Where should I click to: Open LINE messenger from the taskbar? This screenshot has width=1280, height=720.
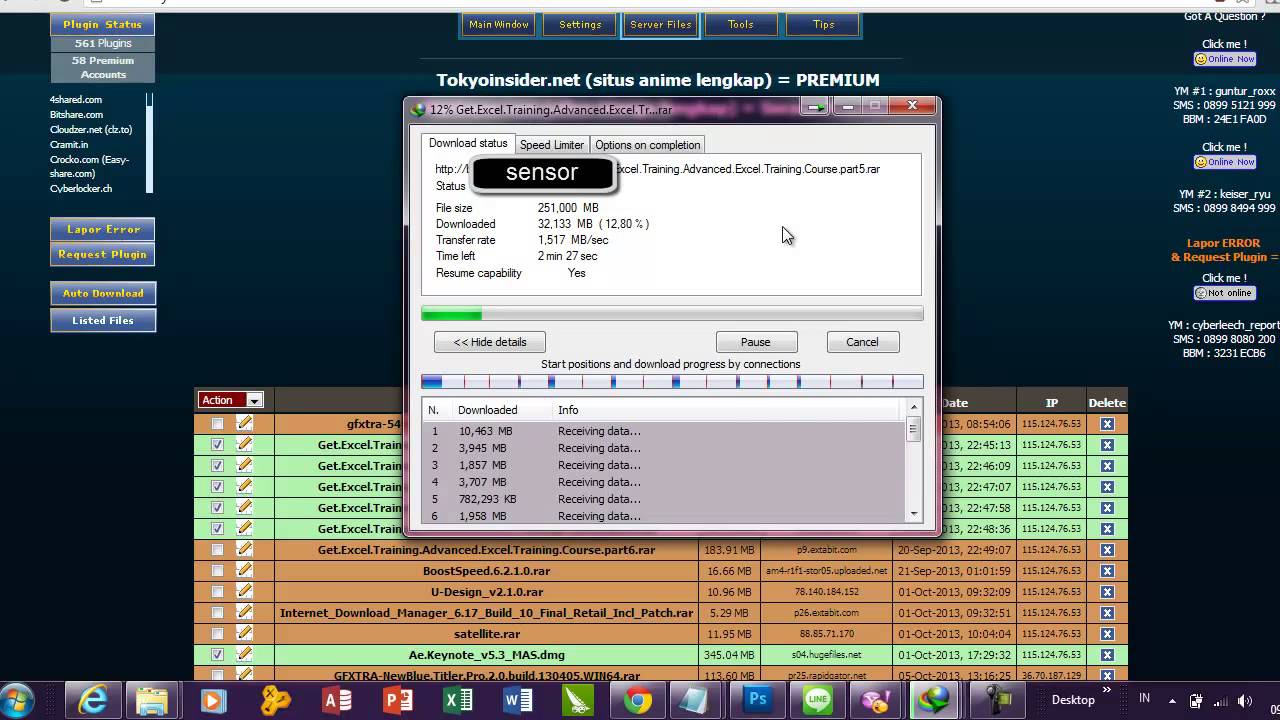[x=818, y=700]
